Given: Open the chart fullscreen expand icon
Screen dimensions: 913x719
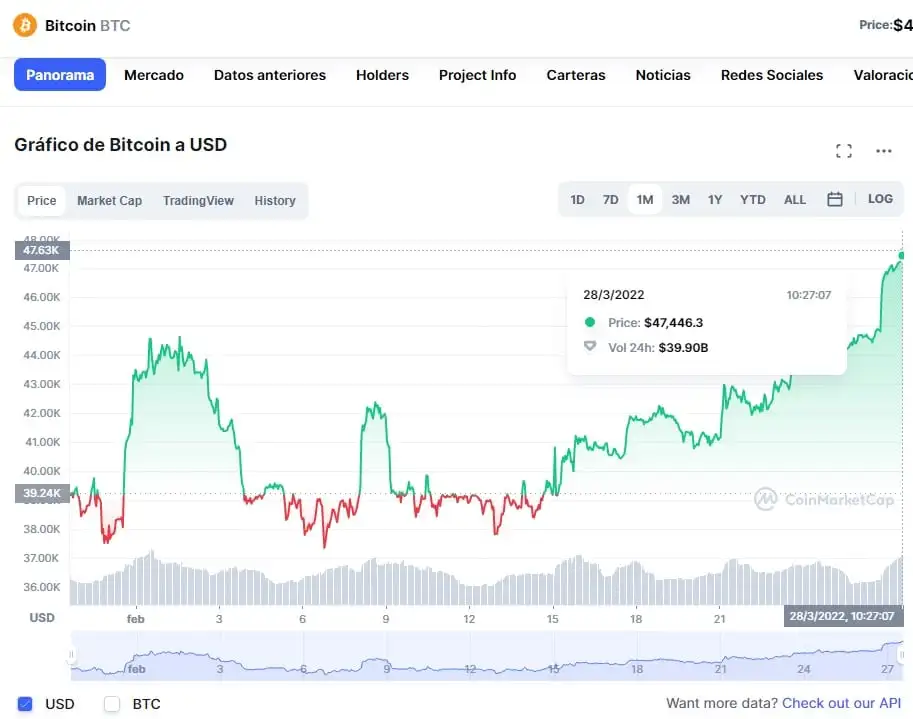Looking at the screenshot, I should pos(843,150).
